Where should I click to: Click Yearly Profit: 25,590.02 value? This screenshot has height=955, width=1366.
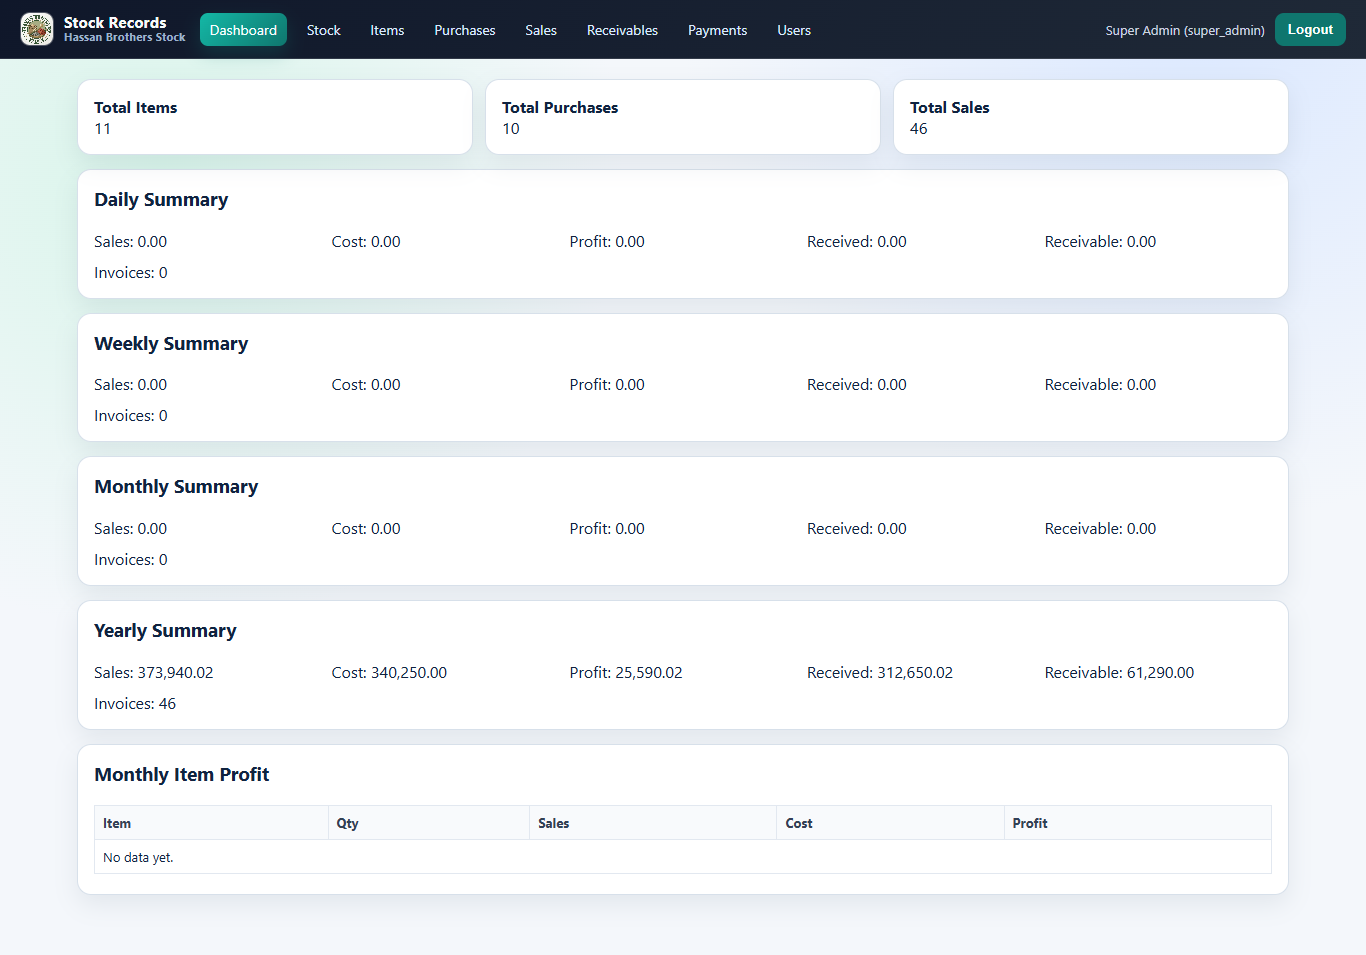[626, 672]
